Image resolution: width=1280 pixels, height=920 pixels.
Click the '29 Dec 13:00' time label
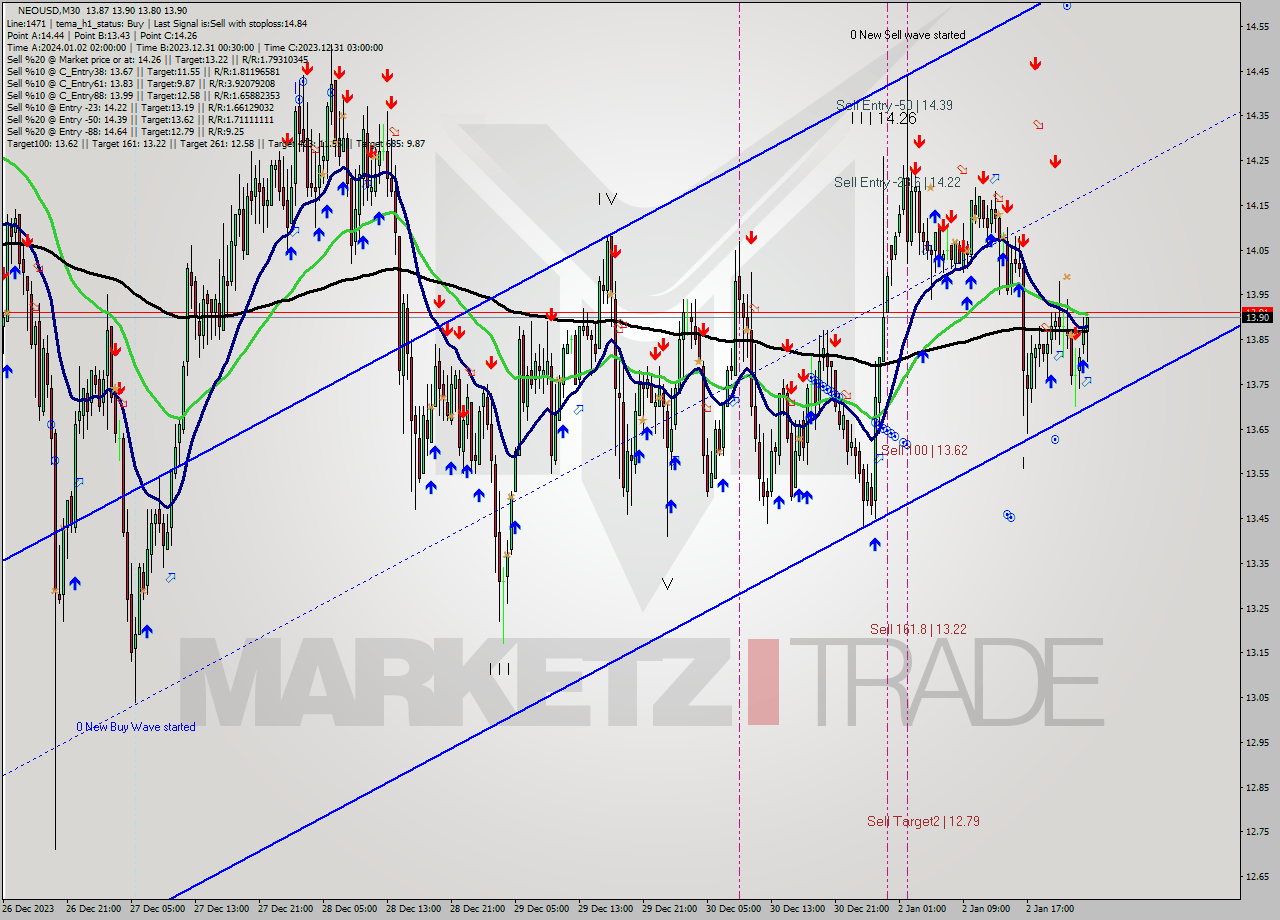point(606,909)
